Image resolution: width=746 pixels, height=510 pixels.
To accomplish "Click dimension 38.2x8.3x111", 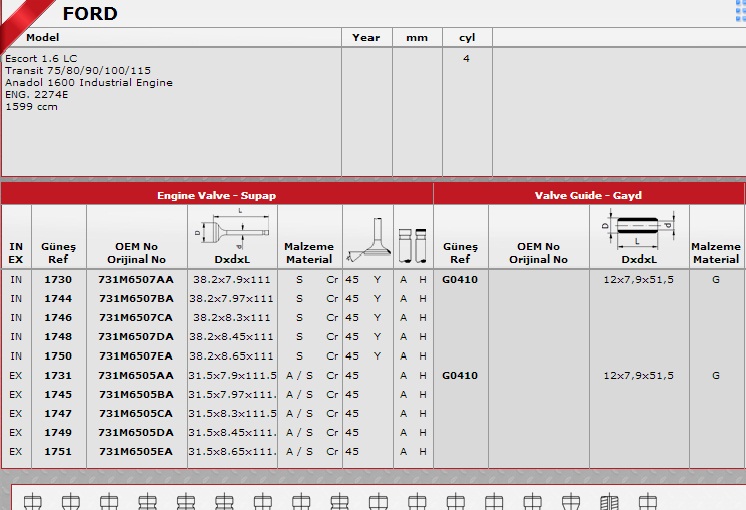I will point(232,318).
